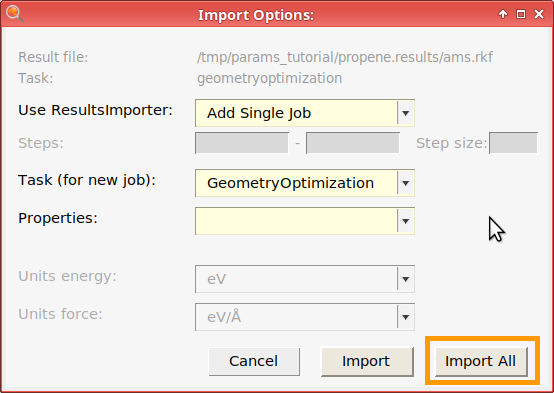Click the Import All button
Image resolution: width=554 pixels, height=393 pixels.
click(481, 362)
